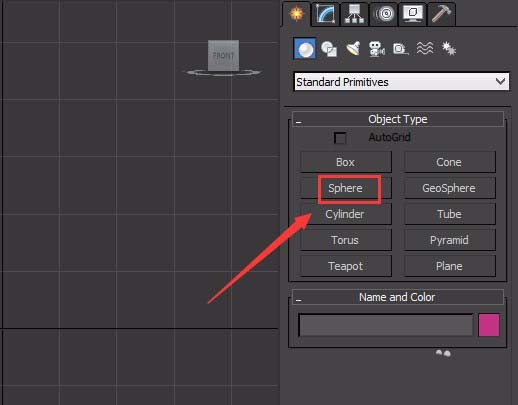Open the Standard Primitives dropdown
This screenshot has width=518, height=405.
pos(402,82)
